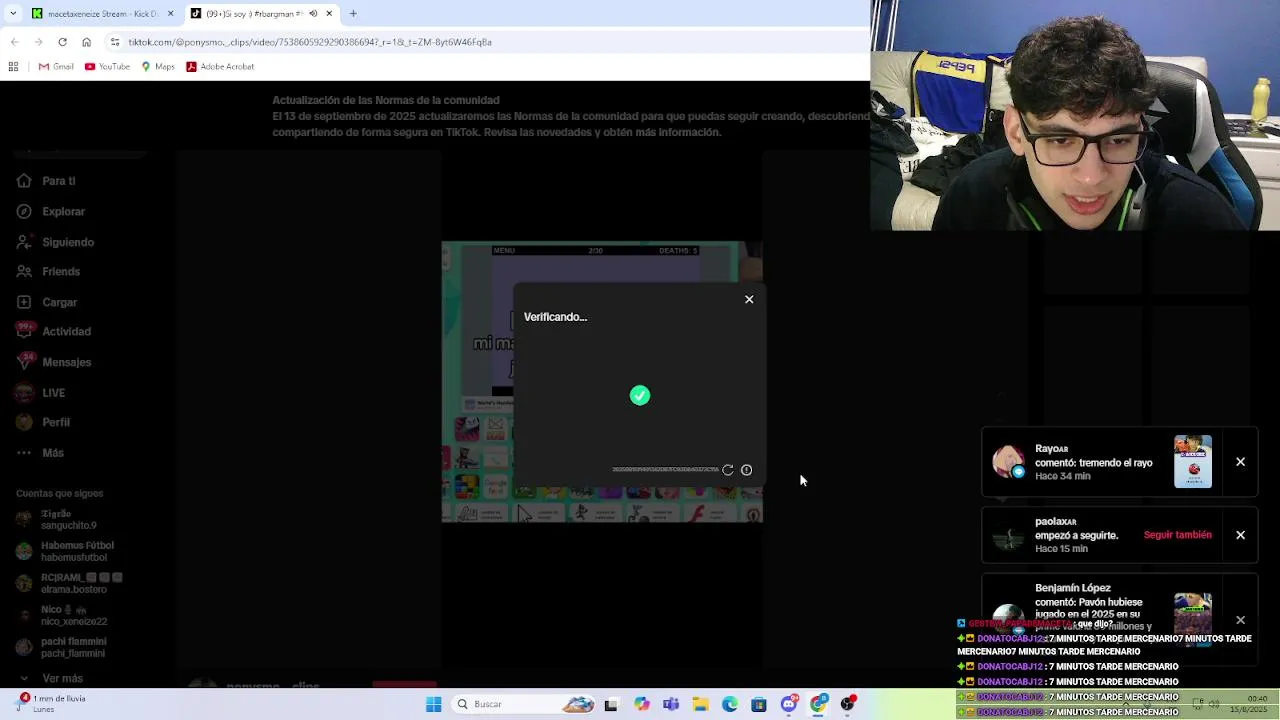
Task: Open a new browser tab
Action: 353,14
